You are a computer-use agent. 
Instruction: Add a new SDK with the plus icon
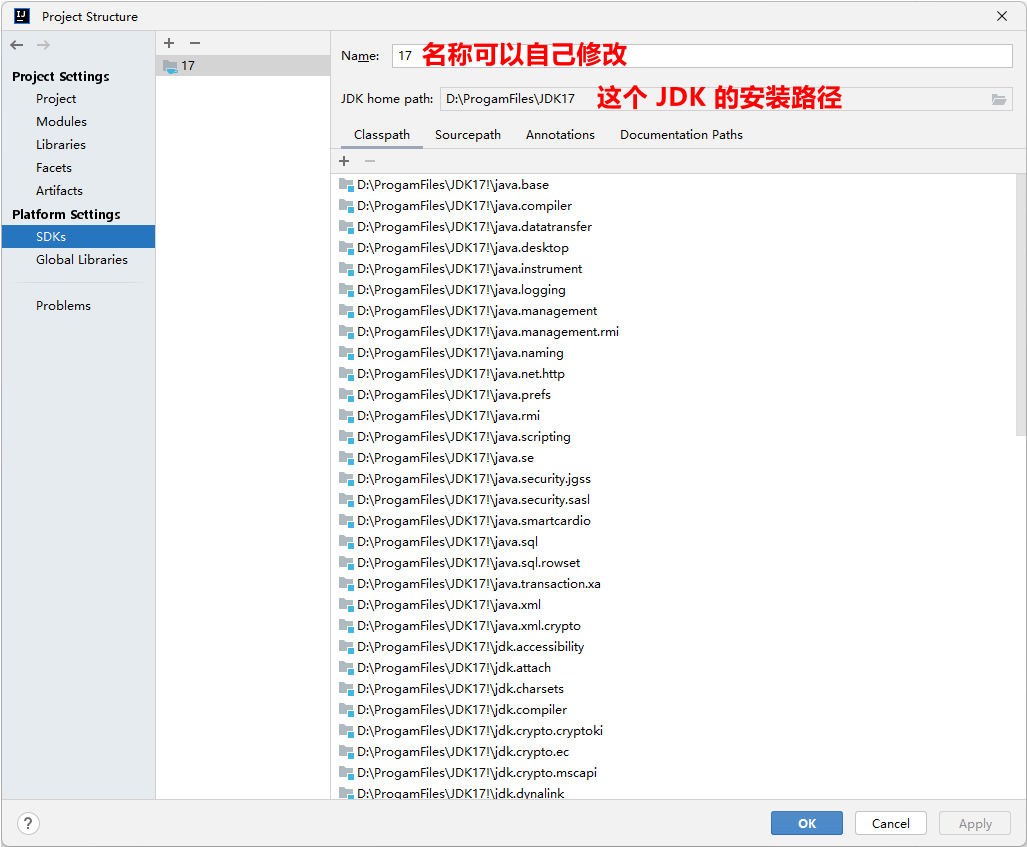(x=169, y=43)
